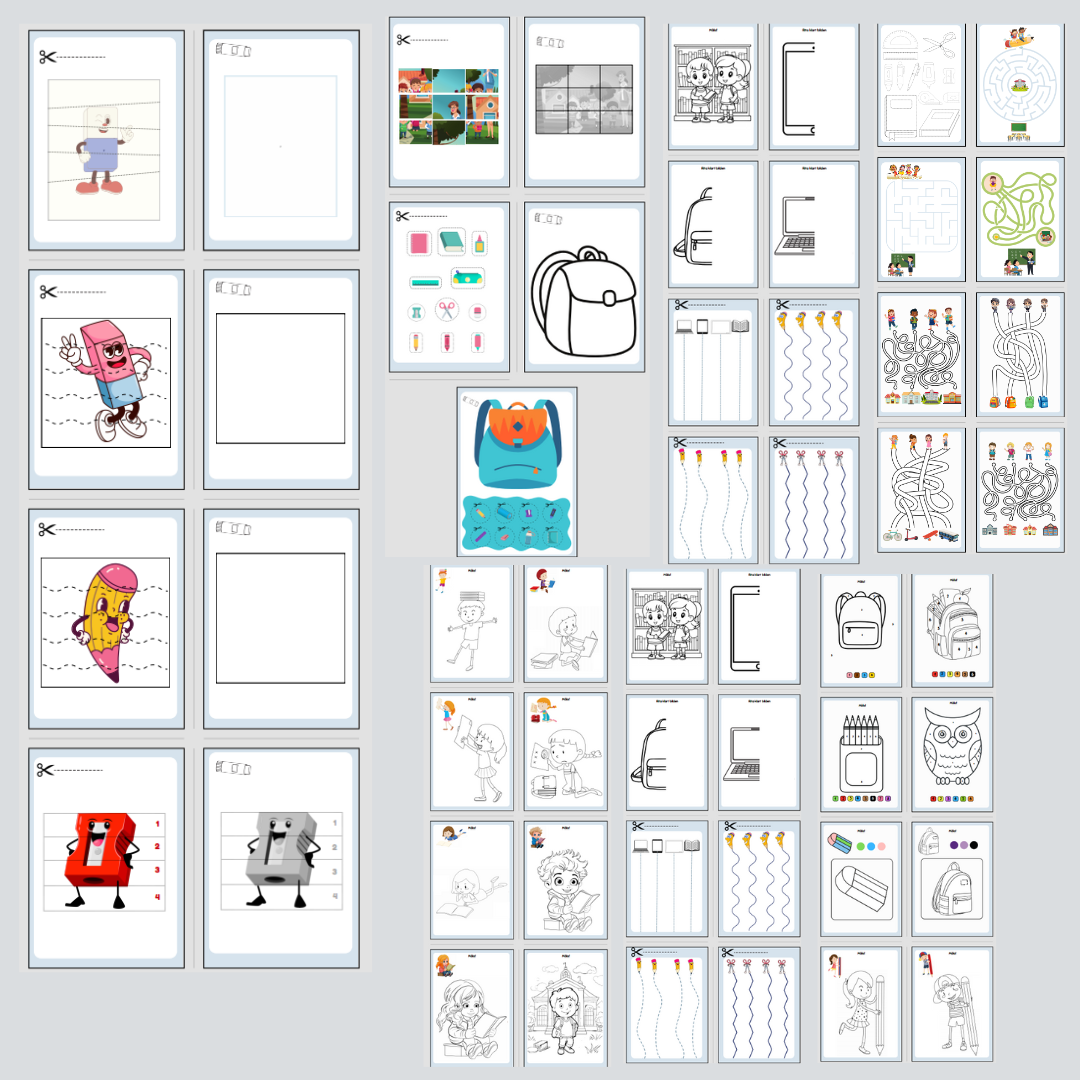Open the crayon box coloring page

(x=860, y=754)
